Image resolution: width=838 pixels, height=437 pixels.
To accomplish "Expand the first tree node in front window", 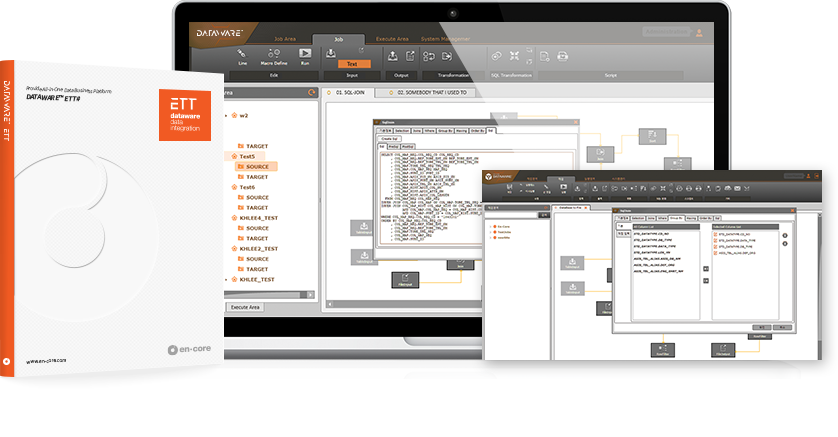I will point(491,227).
